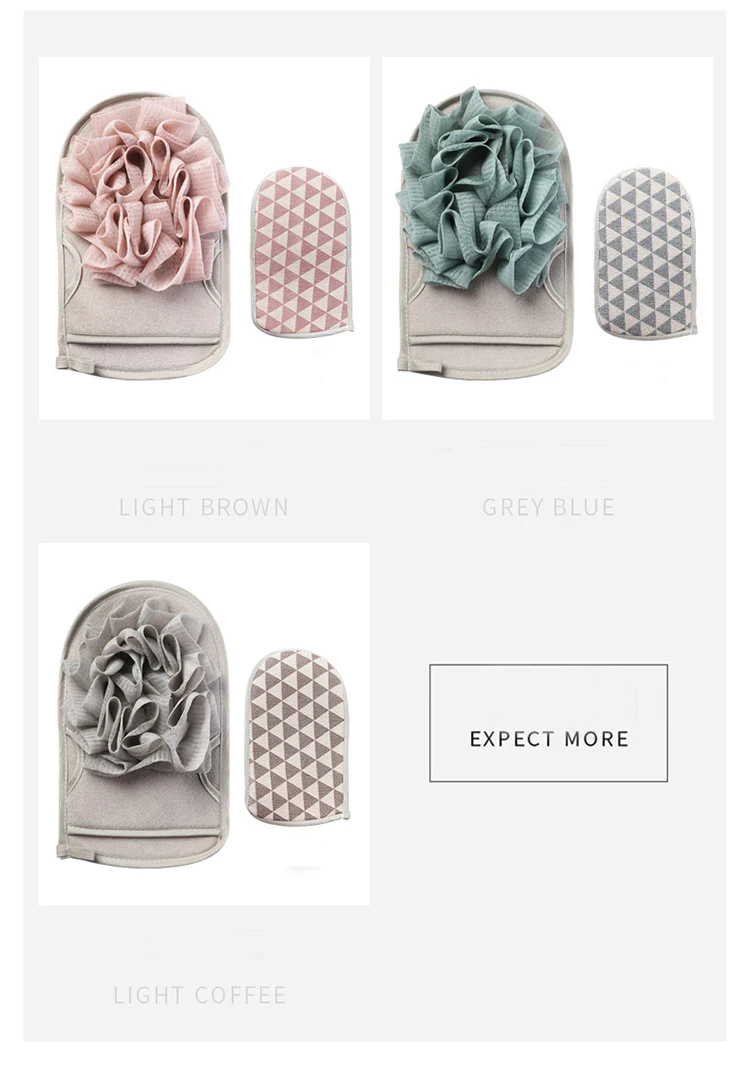Click the bottom cuff of grey-flower glove

tap(142, 845)
